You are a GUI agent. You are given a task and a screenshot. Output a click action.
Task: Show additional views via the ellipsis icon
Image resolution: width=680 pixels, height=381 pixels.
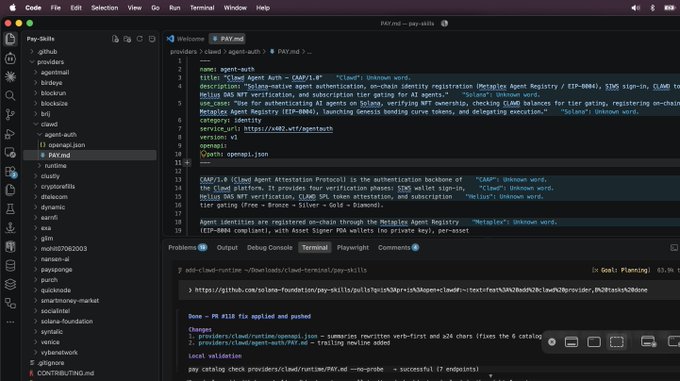click(10, 322)
